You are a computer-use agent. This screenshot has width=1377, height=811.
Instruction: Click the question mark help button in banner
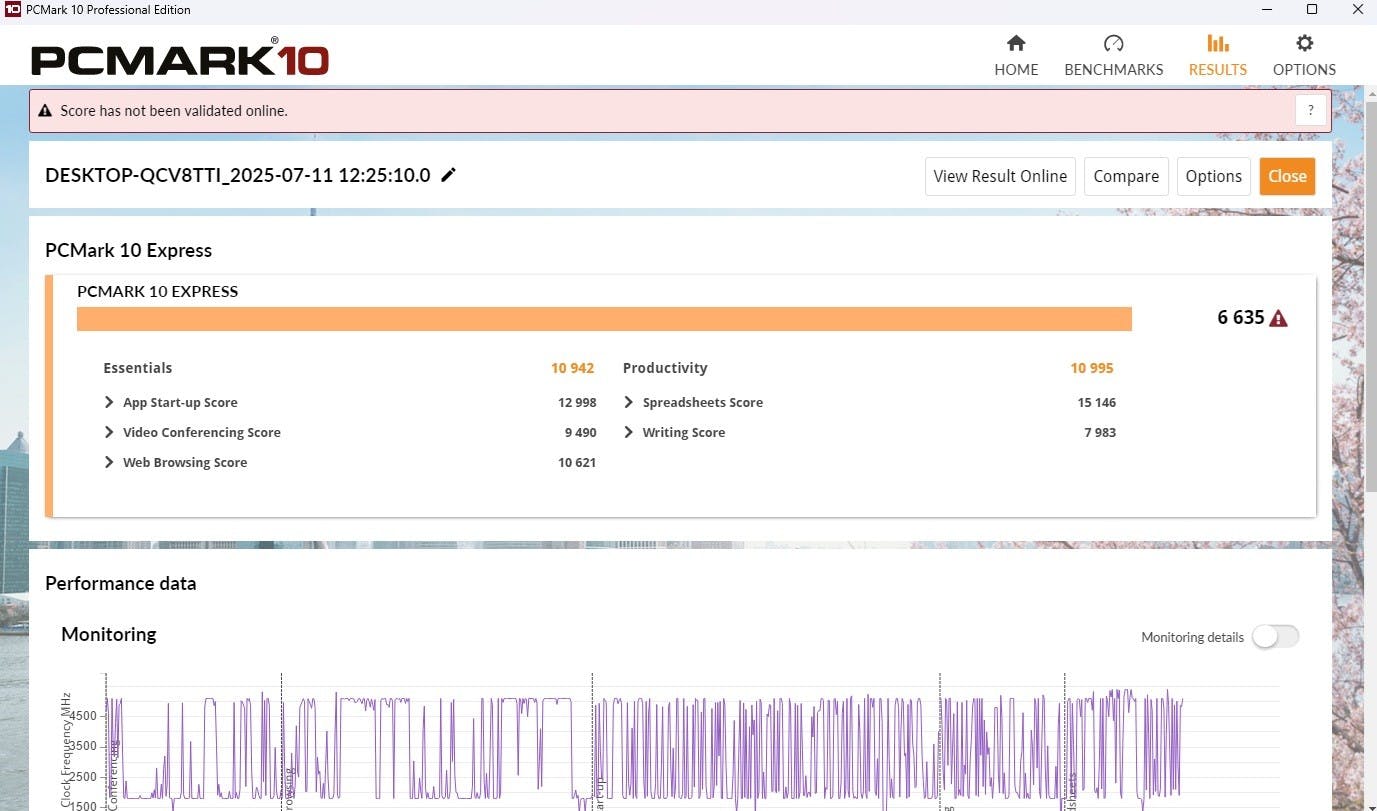click(1310, 111)
